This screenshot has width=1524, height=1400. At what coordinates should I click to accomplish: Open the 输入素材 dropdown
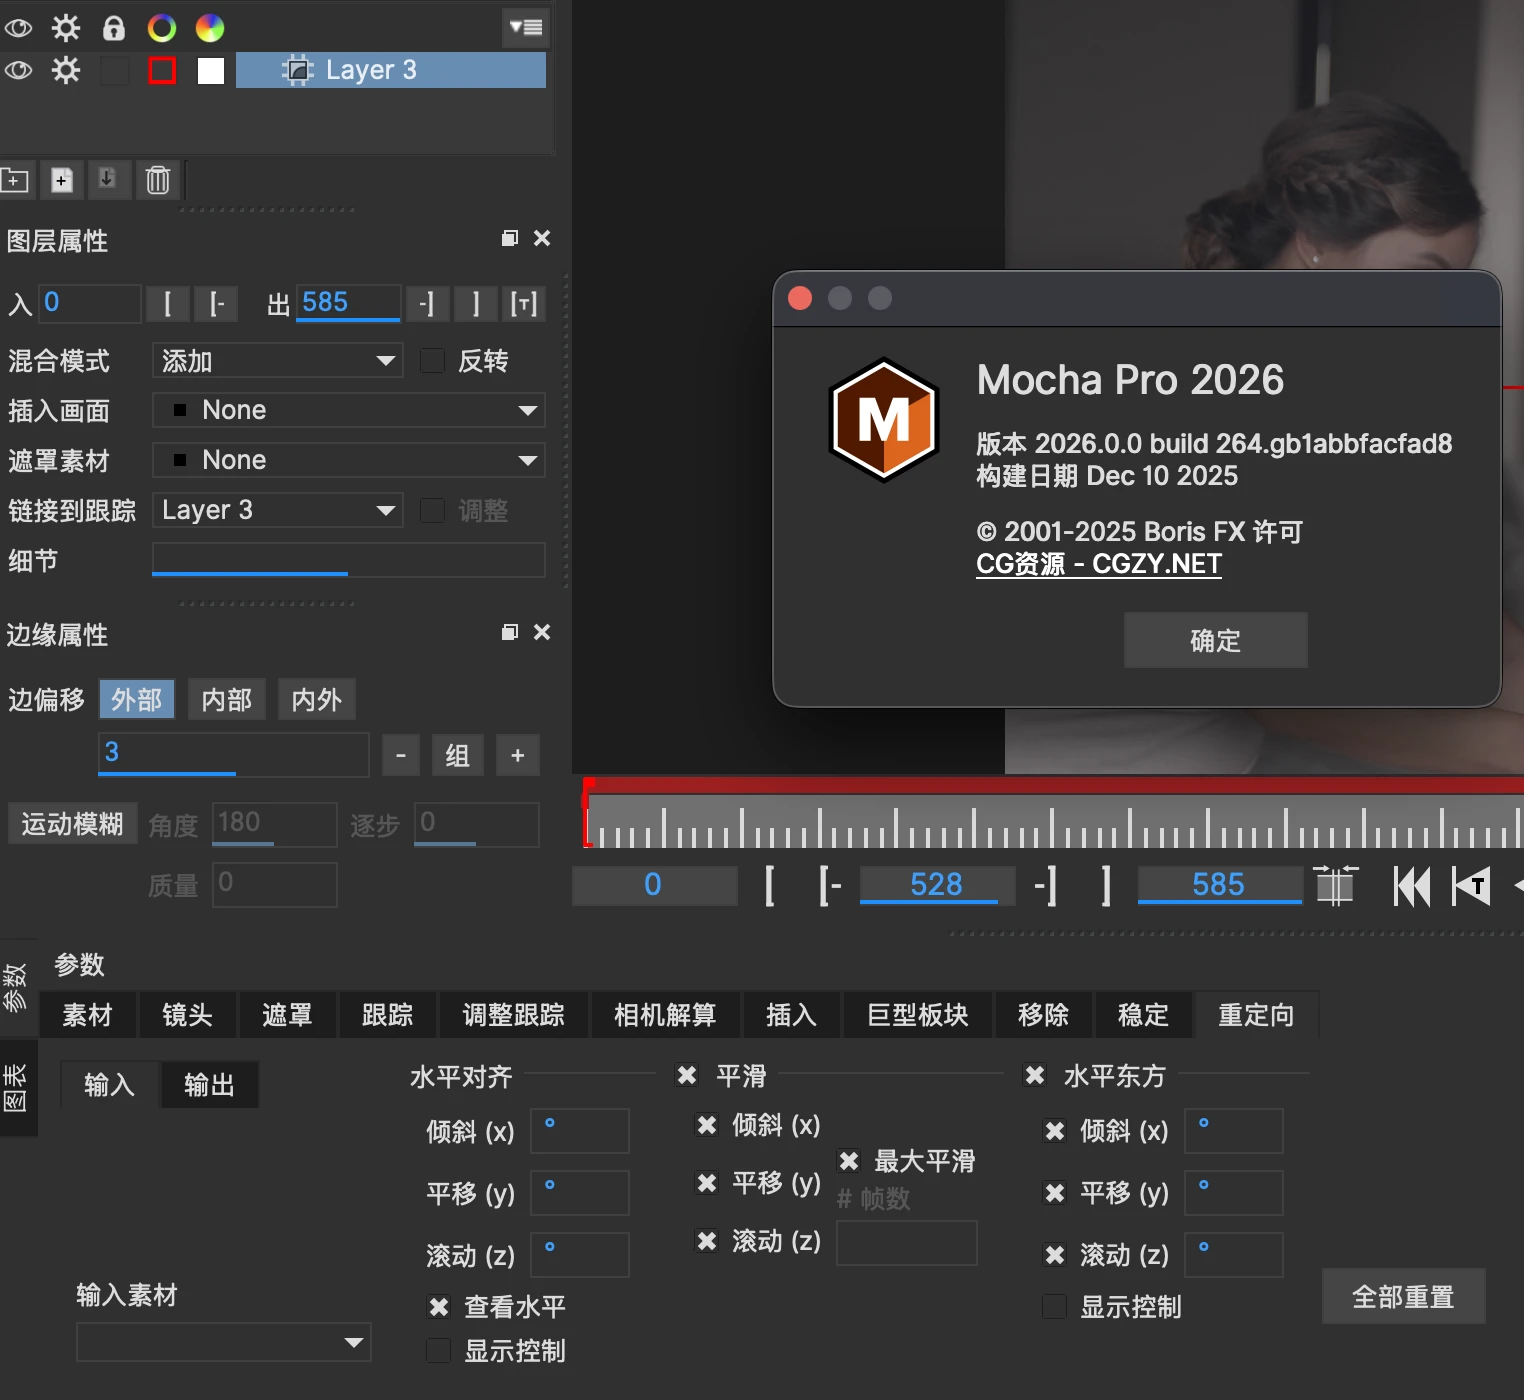(x=223, y=1342)
